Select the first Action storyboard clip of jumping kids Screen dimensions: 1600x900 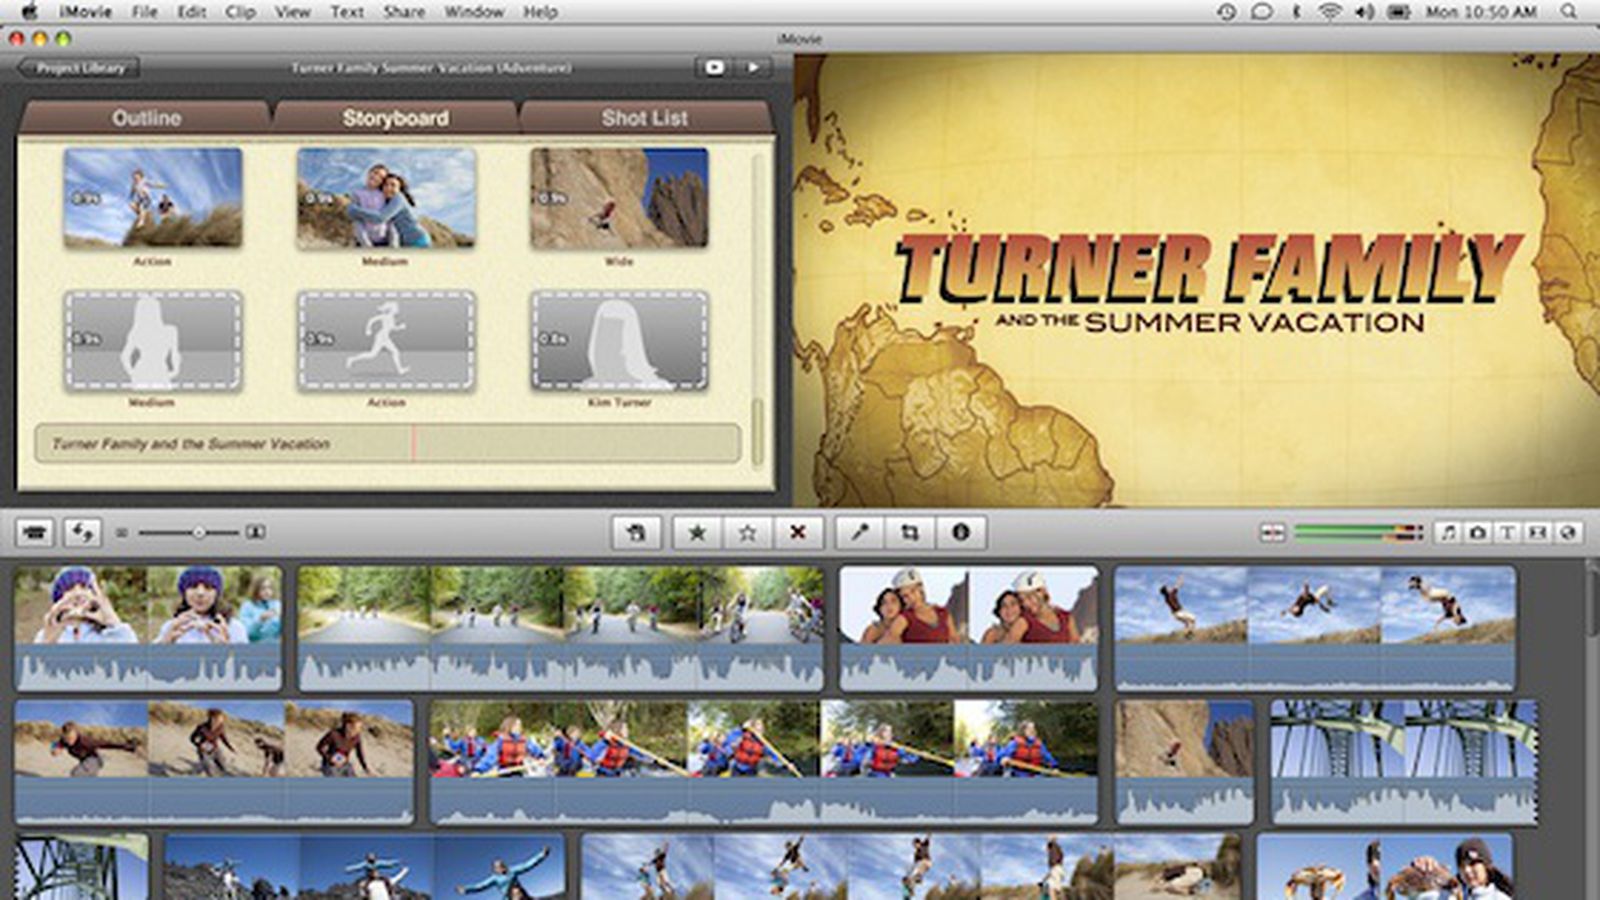pyautogui.click(x=153, y=198)
